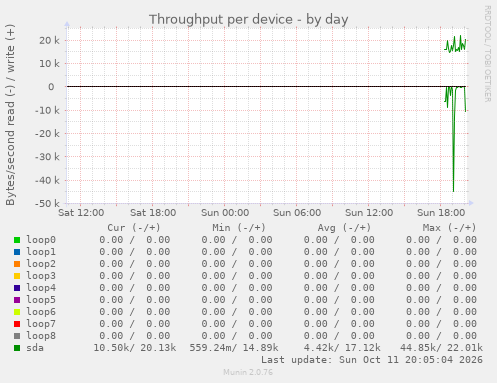This screenshot has width=497, height=383.
Task: Click the loop4 dark blue legend swatch
Action: coord(17,288)
